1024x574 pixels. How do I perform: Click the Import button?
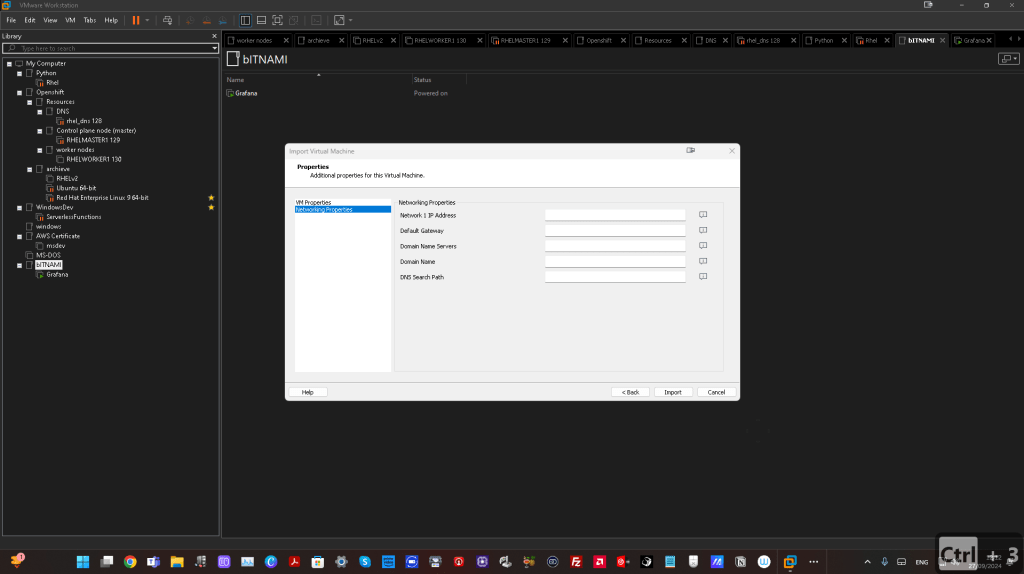coord(673,392)
